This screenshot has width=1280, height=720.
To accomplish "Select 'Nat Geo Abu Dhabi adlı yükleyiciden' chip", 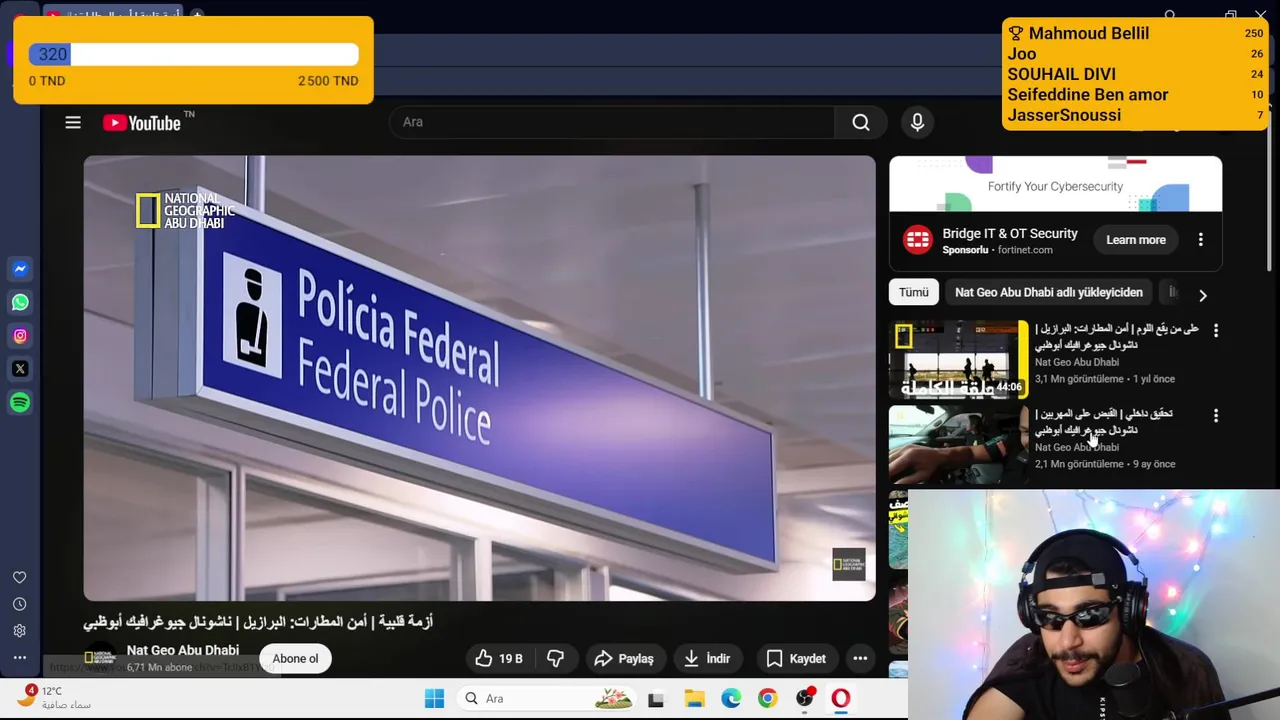I will pyautogui.click(x=1048, y=292).
